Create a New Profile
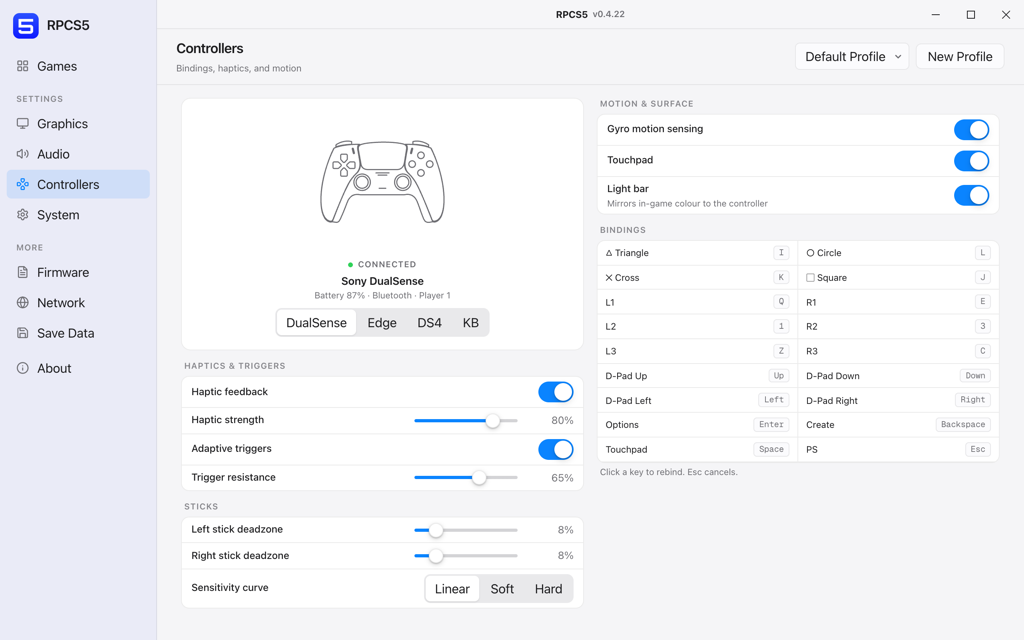The height and width of the screenshot is (640, 1024). click(x=959, y=57)
